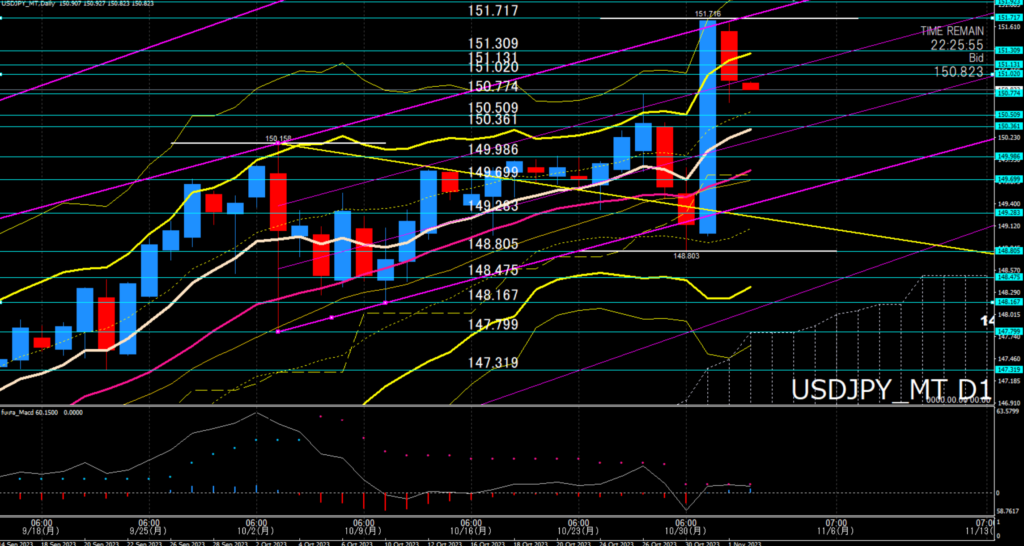Viewport: 1024px width, 546px height.
Task: Click the small 150.158 swing-high label
Action: [278, 138]
